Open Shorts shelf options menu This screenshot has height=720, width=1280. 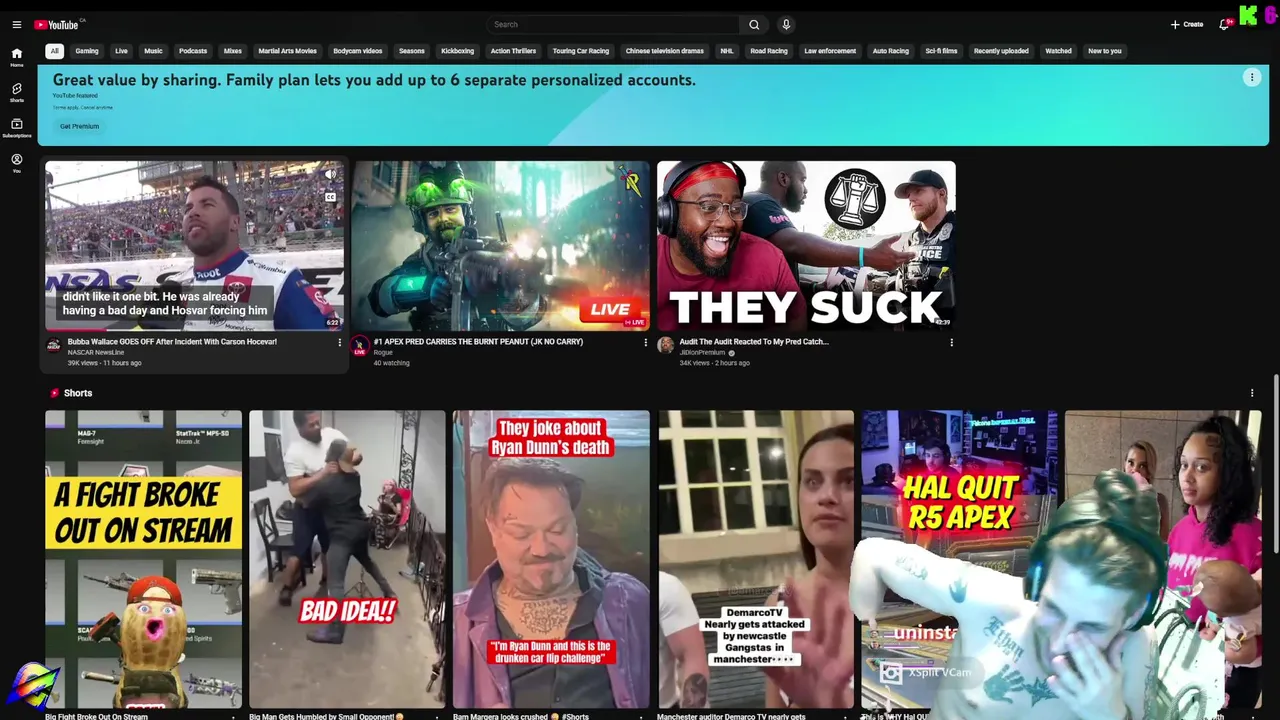click(1251, 393)
